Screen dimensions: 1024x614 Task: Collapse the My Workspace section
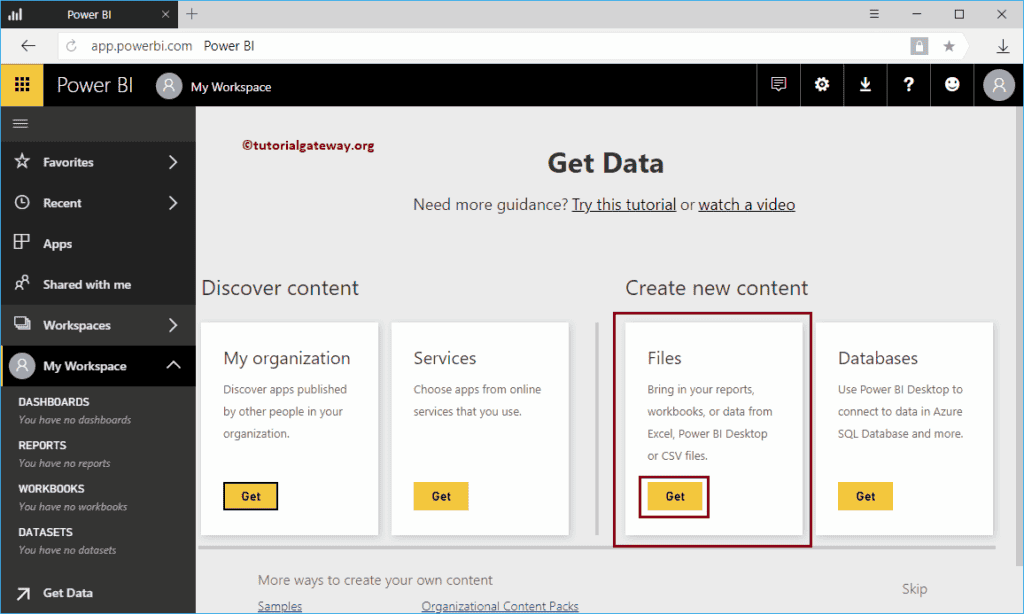click(173, 366)
